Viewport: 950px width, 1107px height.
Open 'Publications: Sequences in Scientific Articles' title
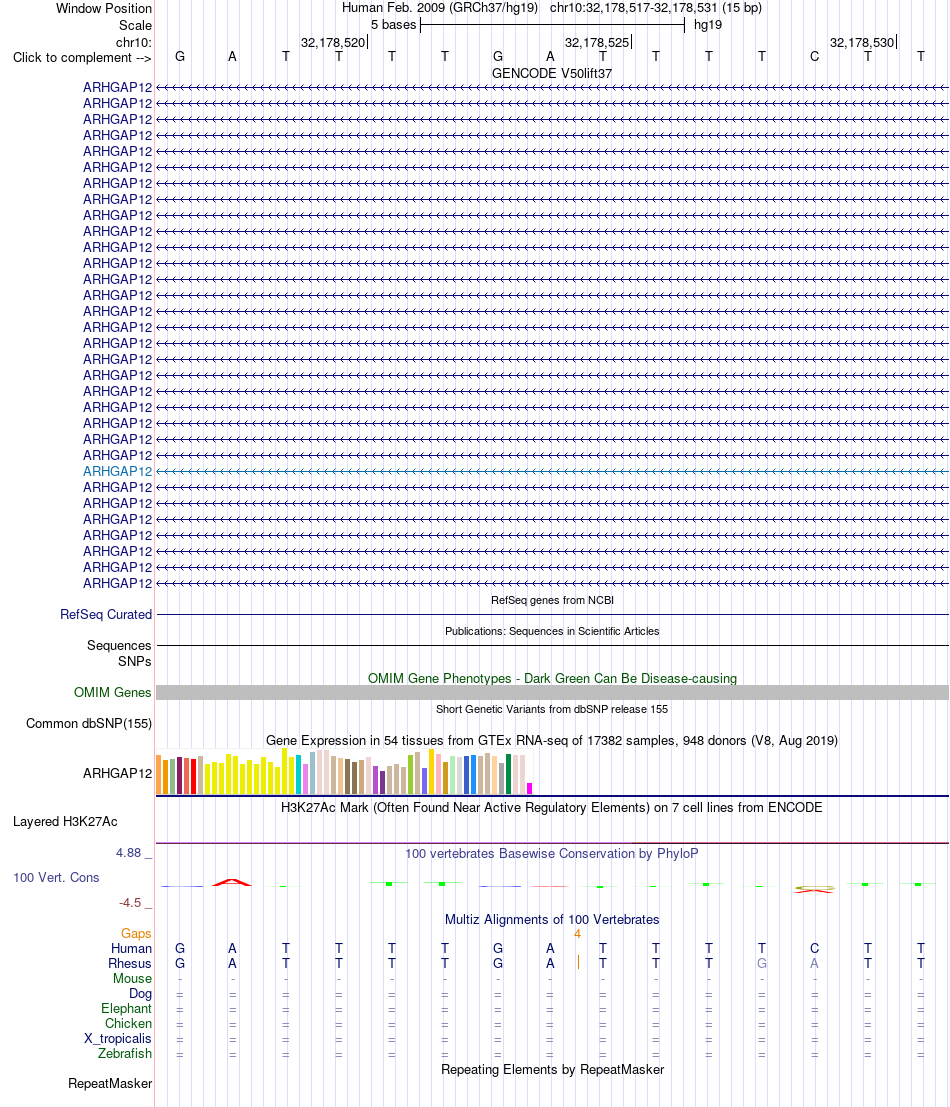click(x=552, y=631)
